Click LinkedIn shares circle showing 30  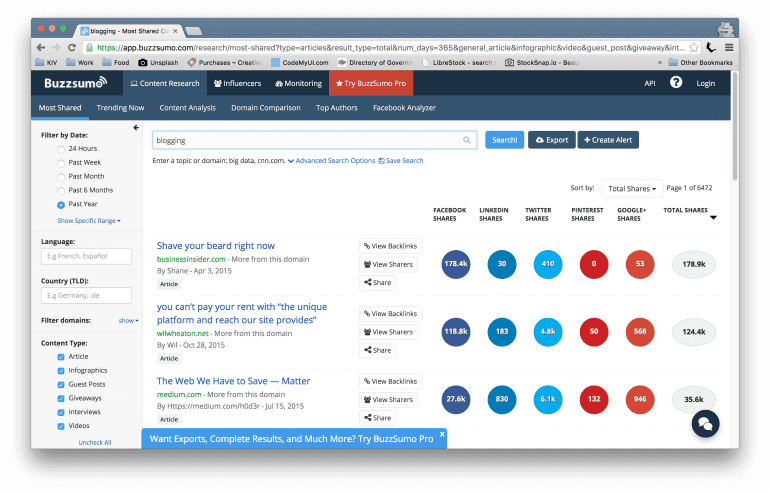click(502, 264)
